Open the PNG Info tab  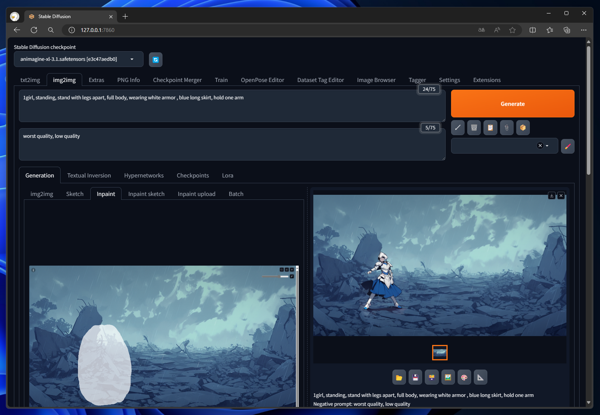coord(129,80)
